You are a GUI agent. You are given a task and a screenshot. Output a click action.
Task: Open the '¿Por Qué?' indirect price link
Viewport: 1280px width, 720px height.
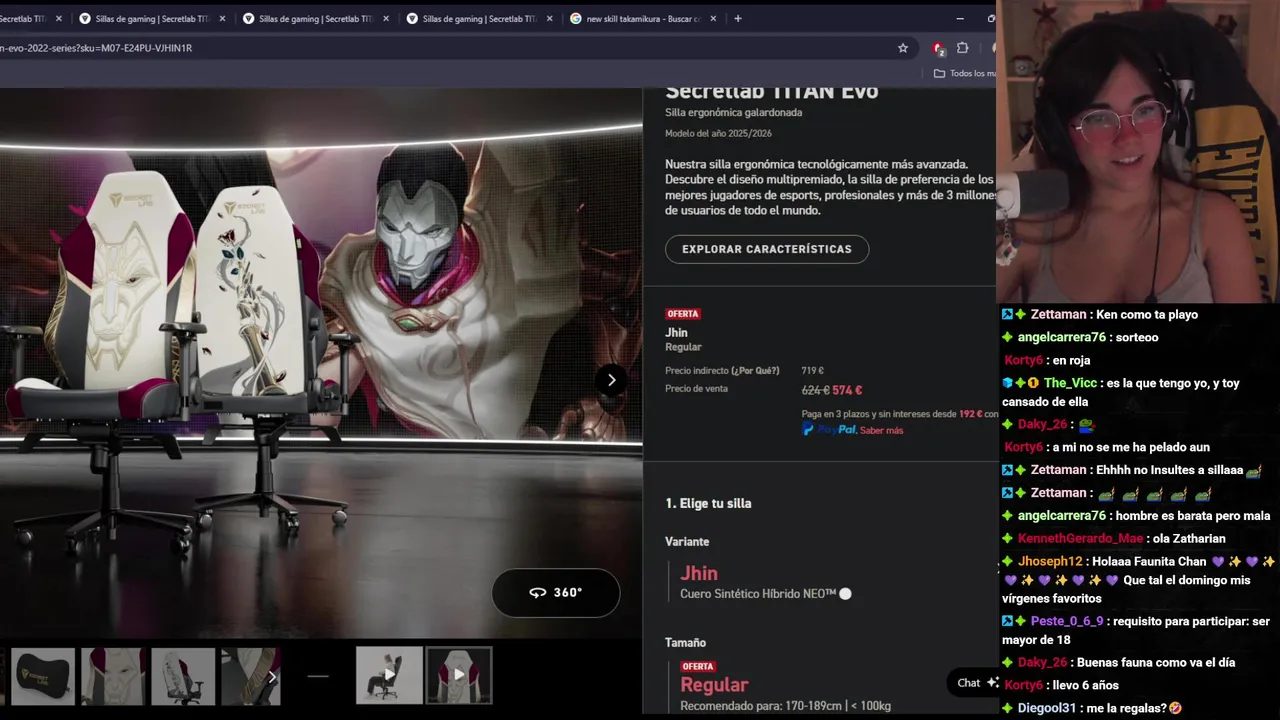755,371
